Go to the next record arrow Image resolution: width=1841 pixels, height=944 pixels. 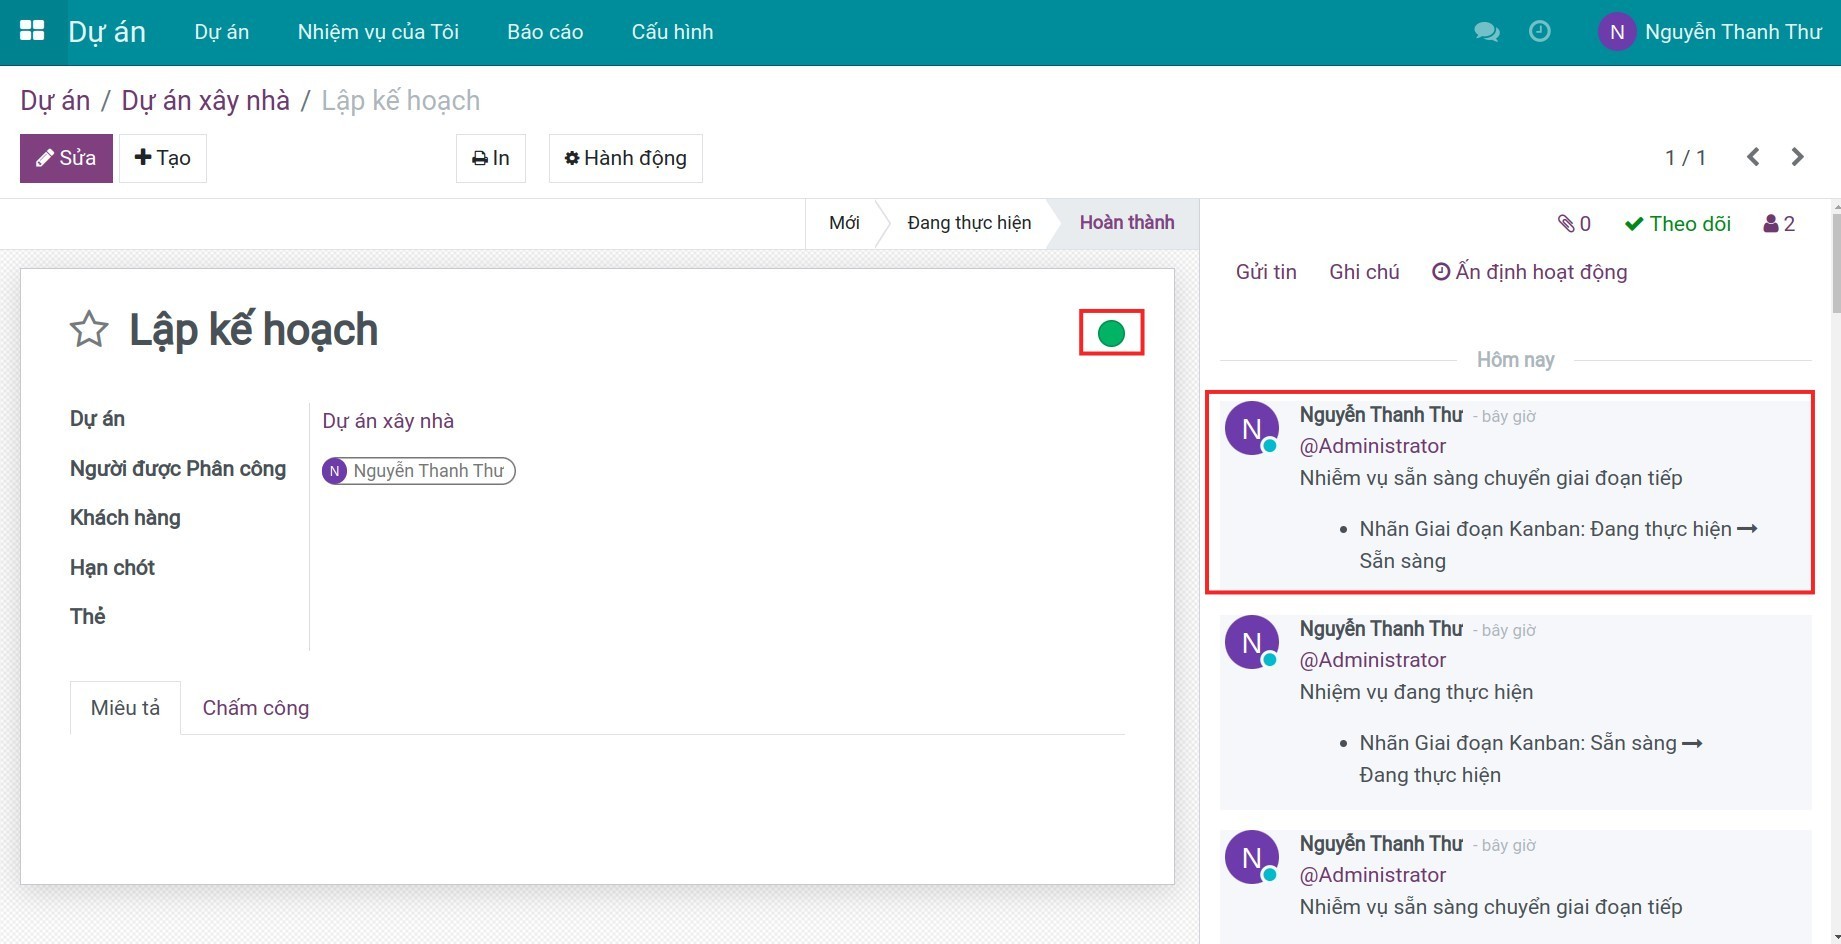[x=1797, y=157]
